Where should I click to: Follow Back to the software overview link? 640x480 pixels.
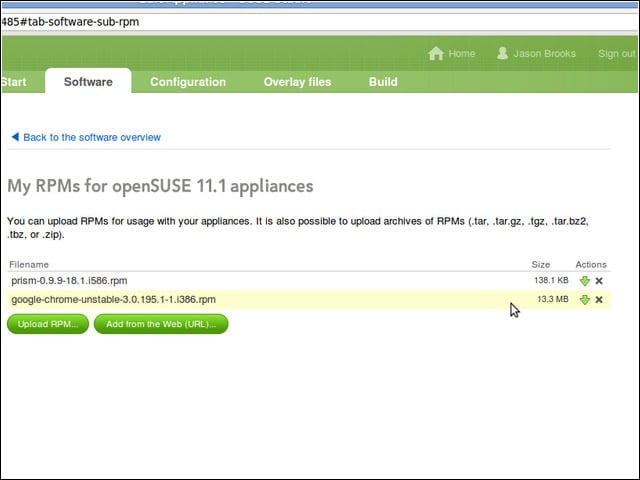pos(92,137)
